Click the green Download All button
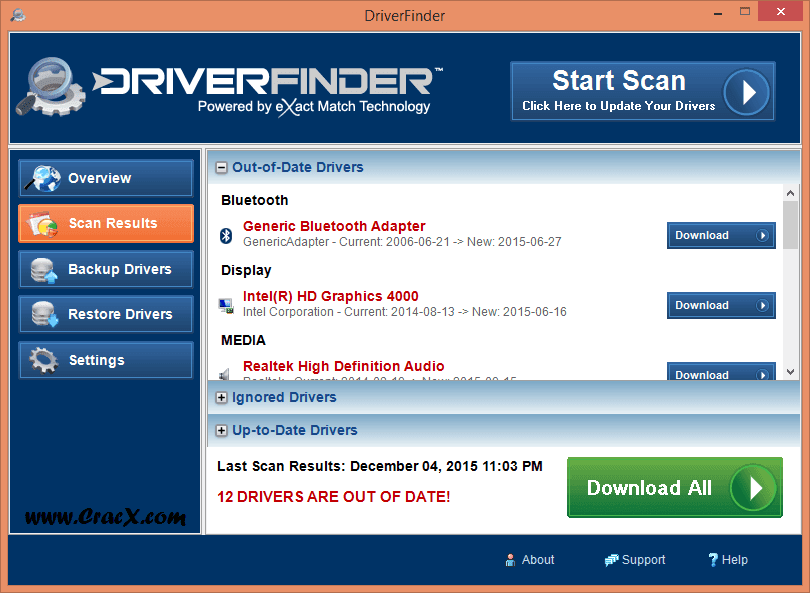This screenshot has width=810, height=593. [675, 487]
